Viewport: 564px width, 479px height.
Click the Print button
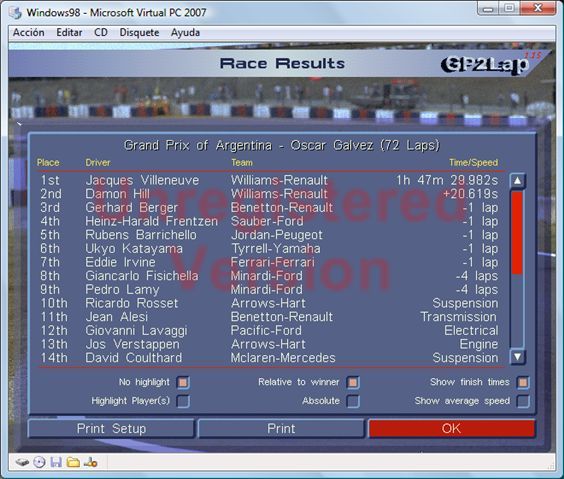tap(281, 429)
